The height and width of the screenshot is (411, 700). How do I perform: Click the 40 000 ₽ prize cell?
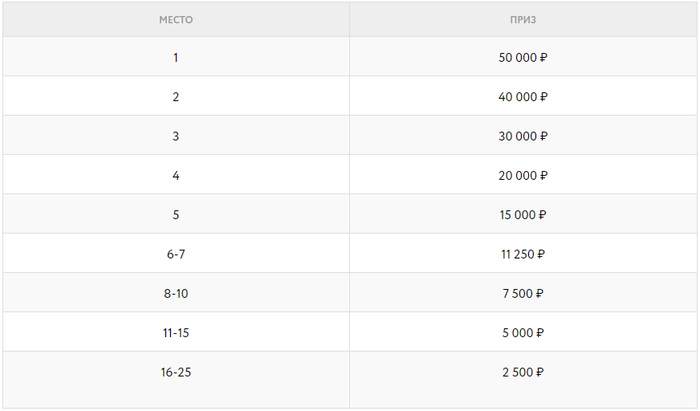523,96
